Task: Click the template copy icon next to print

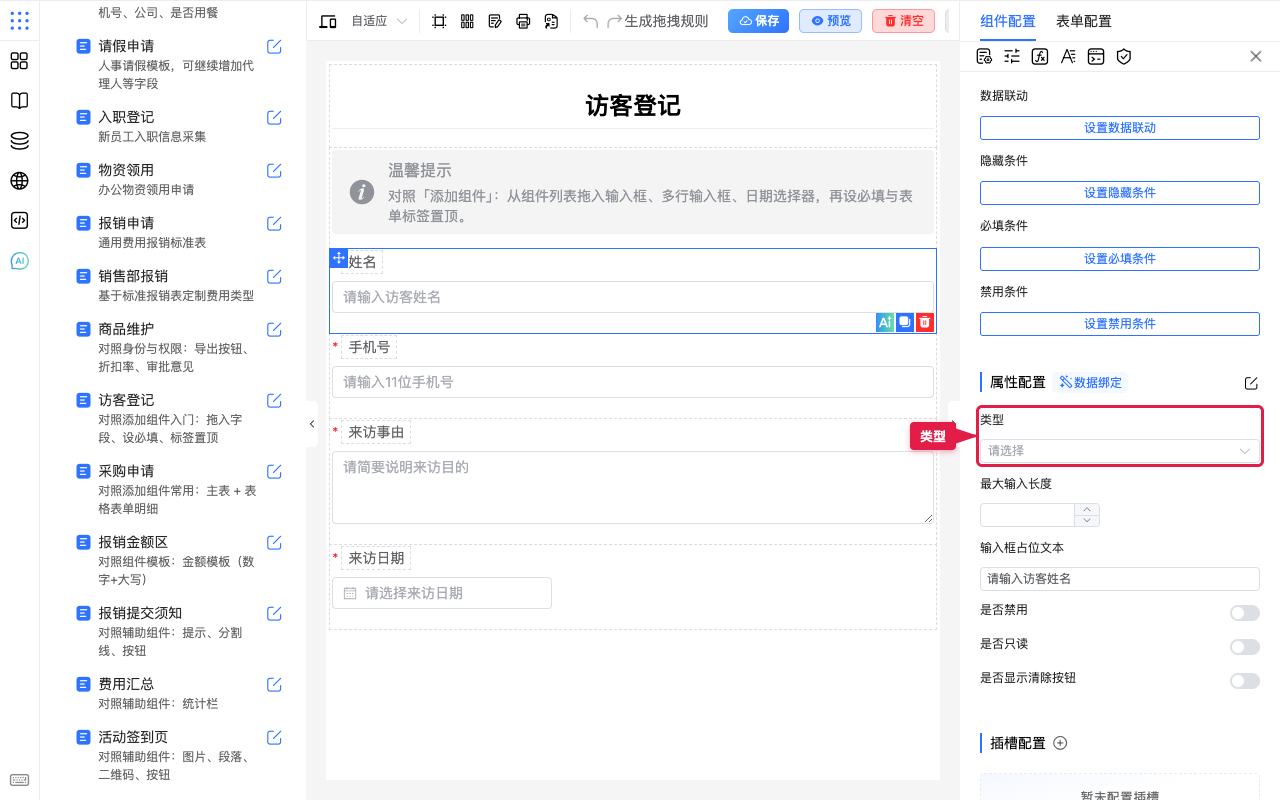Action: (x=551, y=21)
